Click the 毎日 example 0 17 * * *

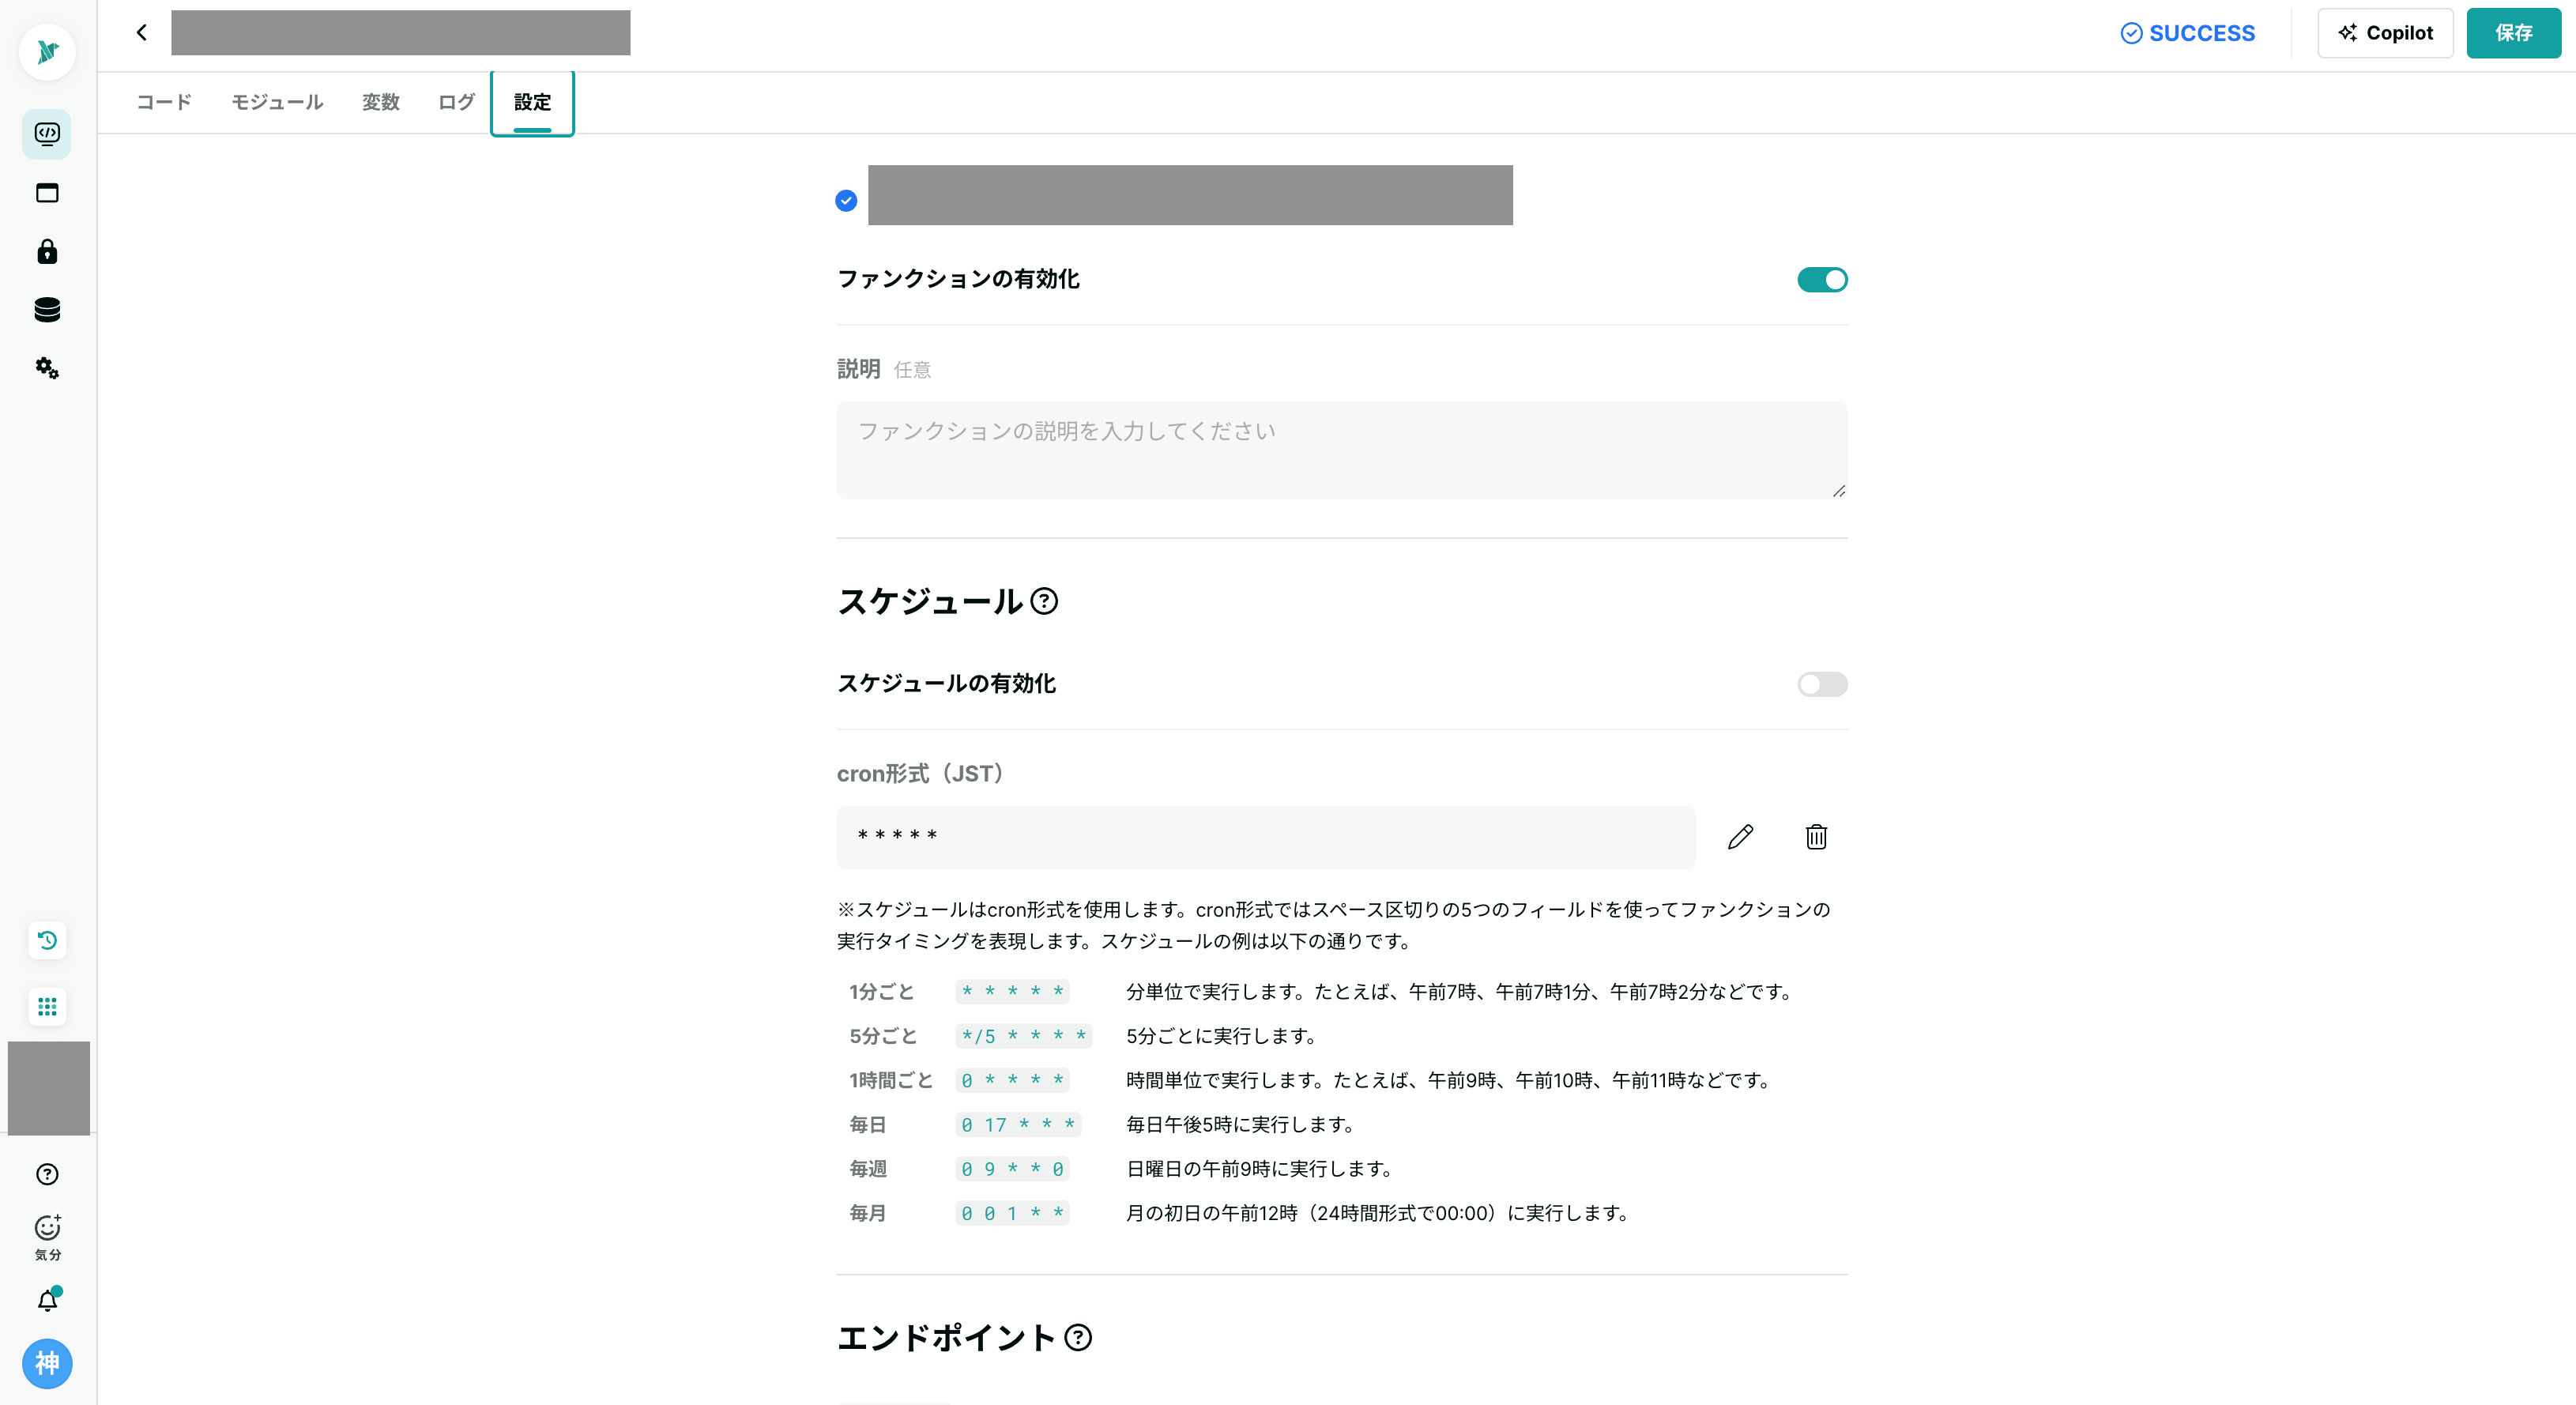point(1018,1124)
